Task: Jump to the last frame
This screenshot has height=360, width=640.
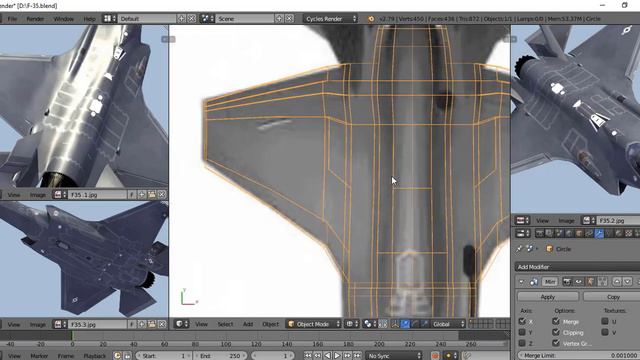Action: pos(357,356)
